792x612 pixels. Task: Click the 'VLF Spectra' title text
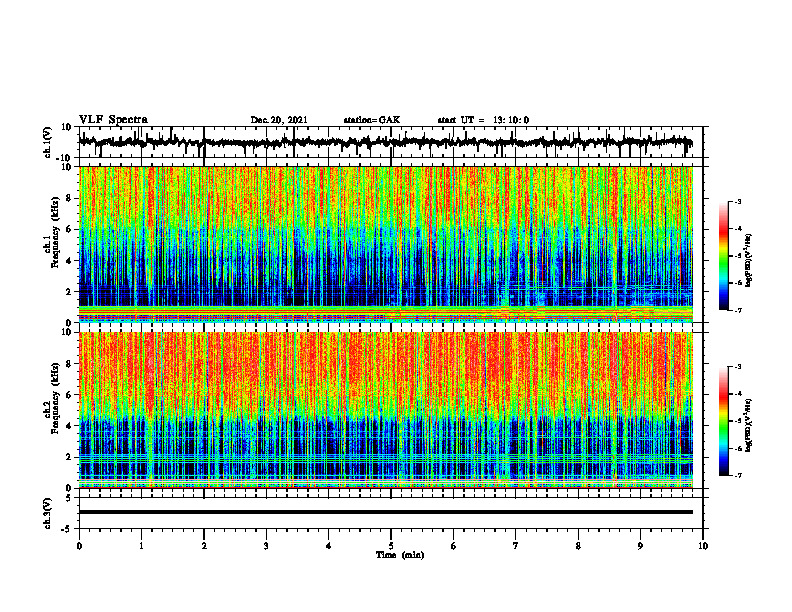[113, 120]
